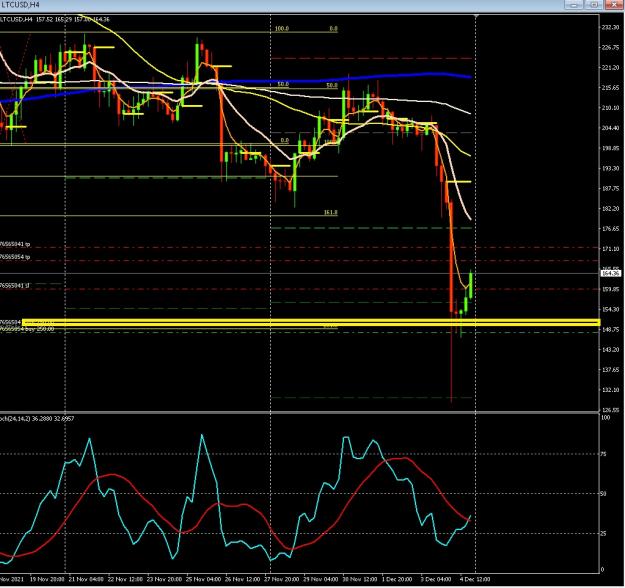Select the current price label 164.36
Image resolution: width=625 pixels, height=588 pixels.
(x=611, y=273)
